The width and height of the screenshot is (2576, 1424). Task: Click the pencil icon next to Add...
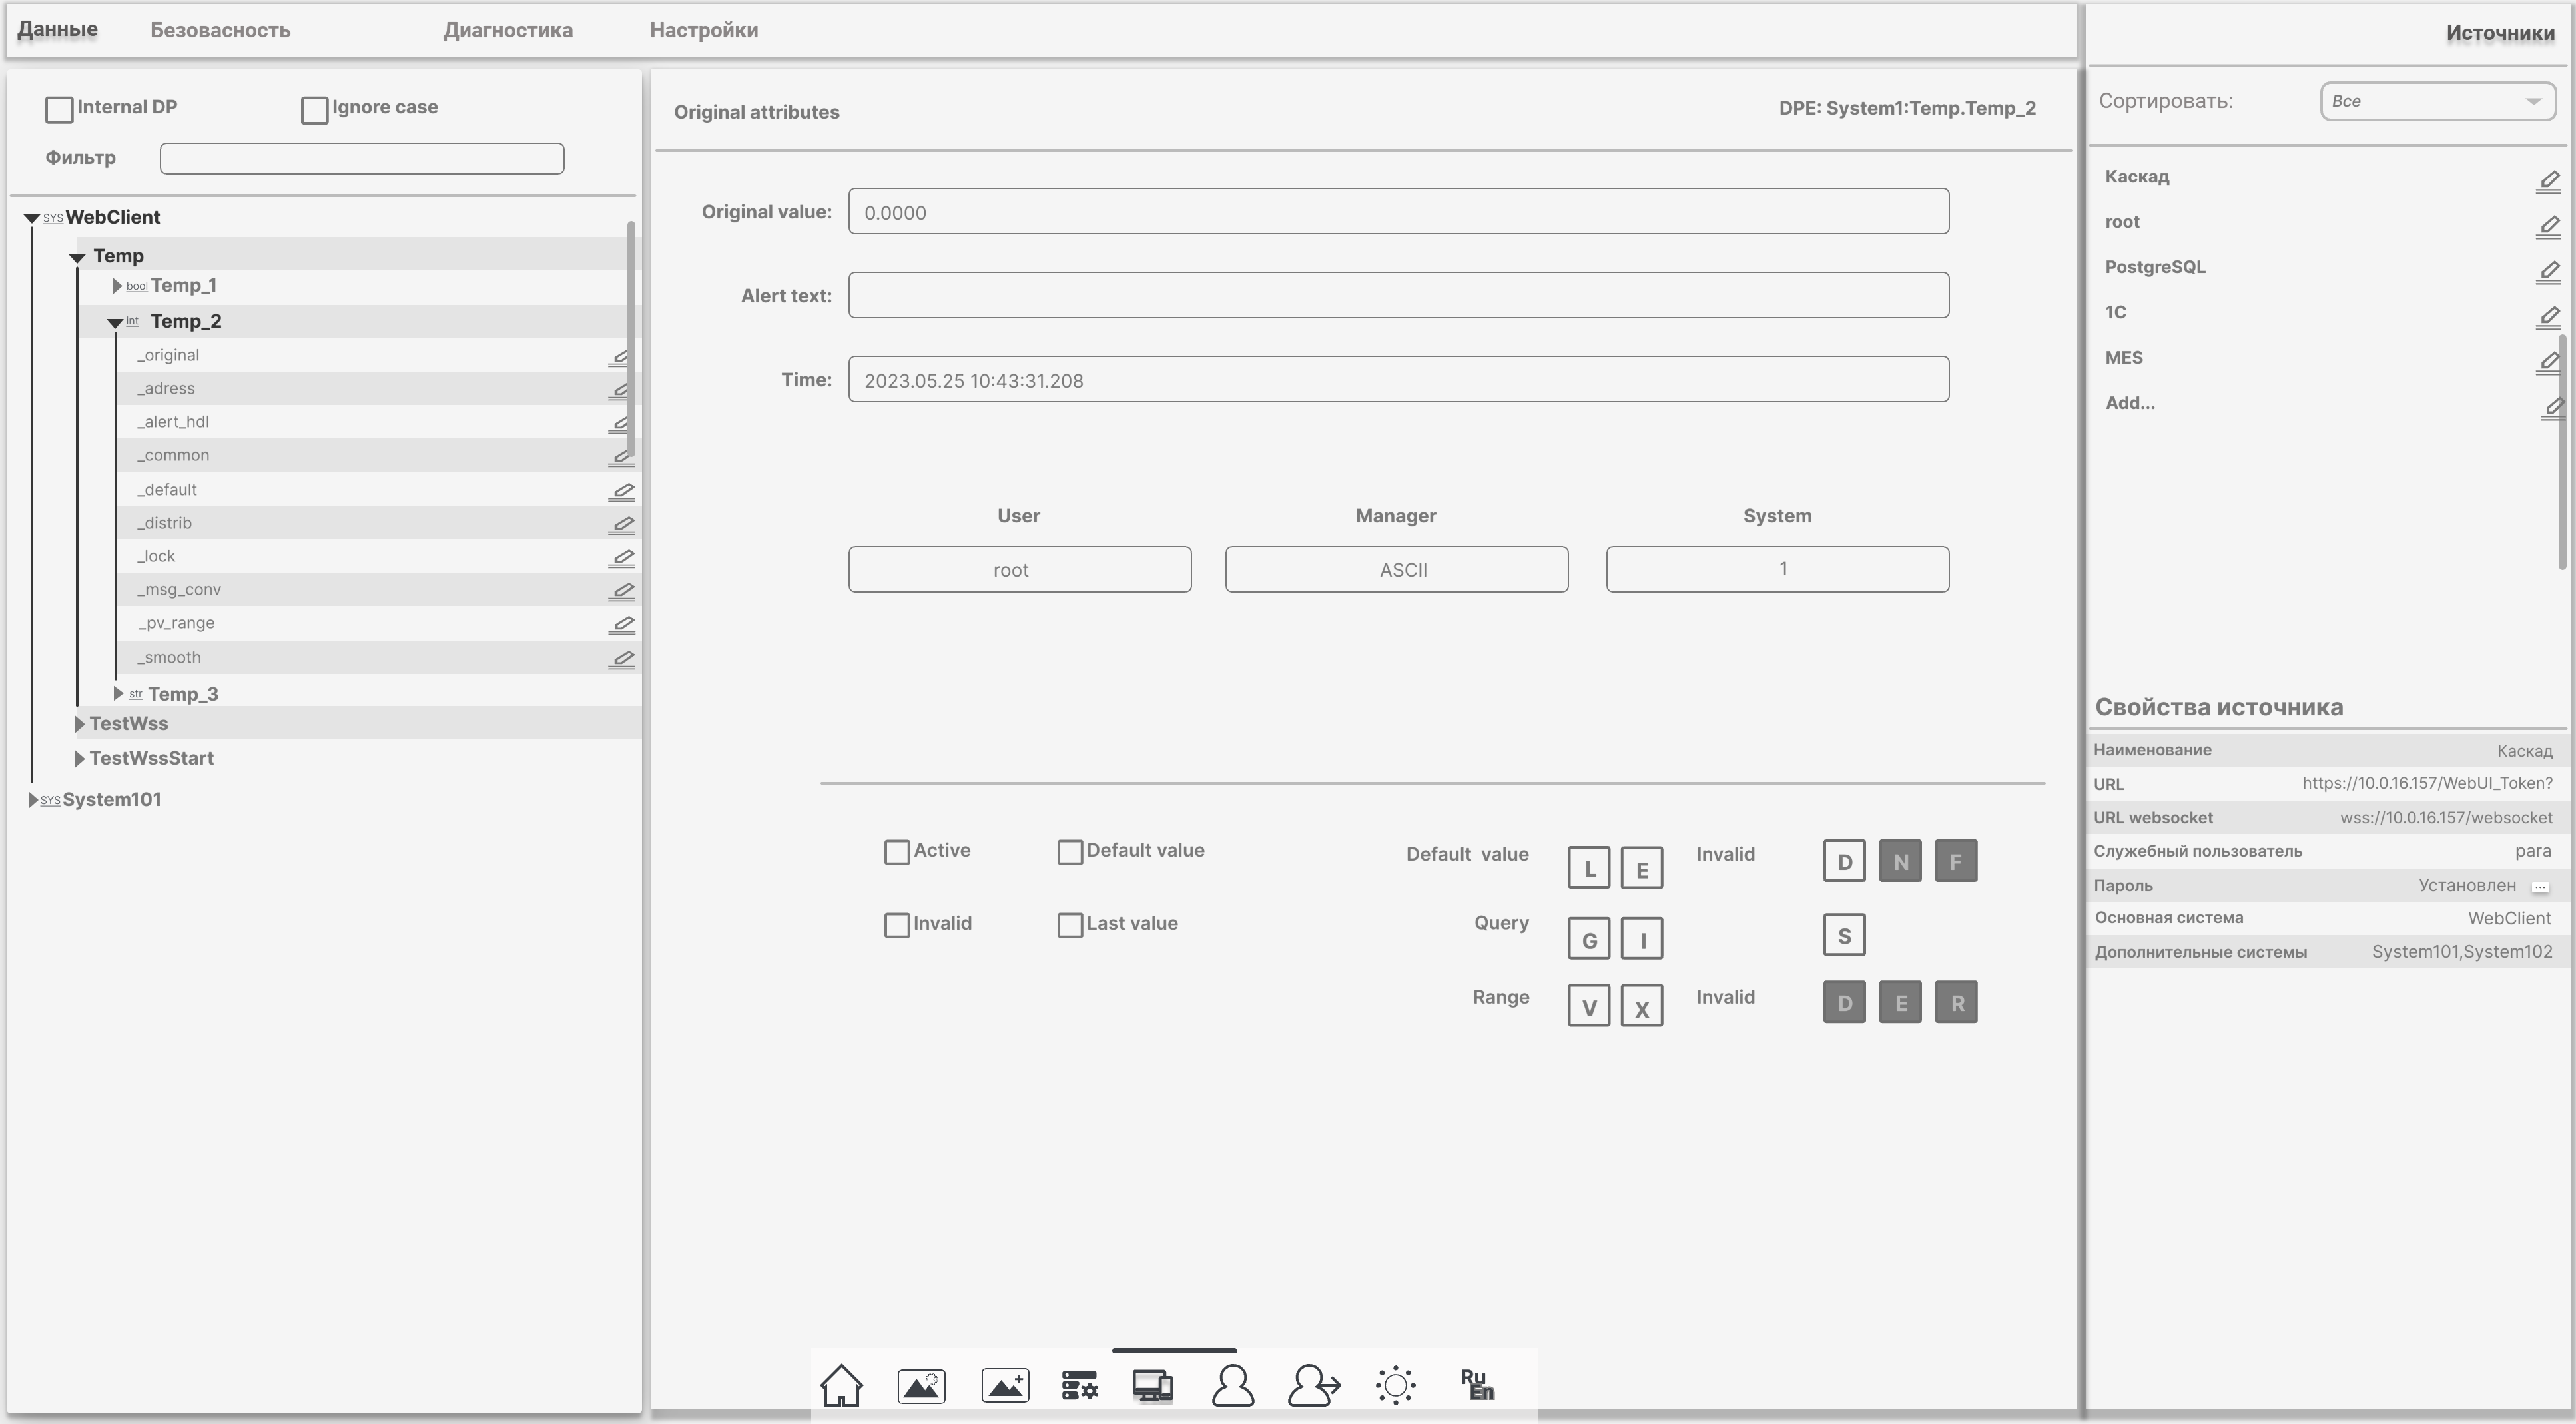[x=2552, y=408]
